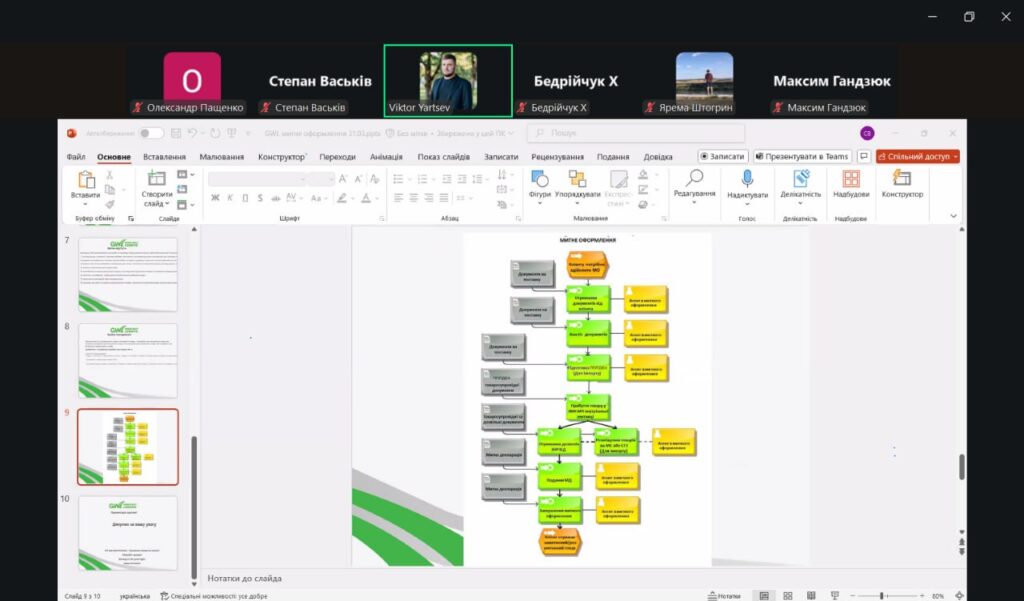Click the Editing (Редагування) magnifier icon

tap(694, 179)
